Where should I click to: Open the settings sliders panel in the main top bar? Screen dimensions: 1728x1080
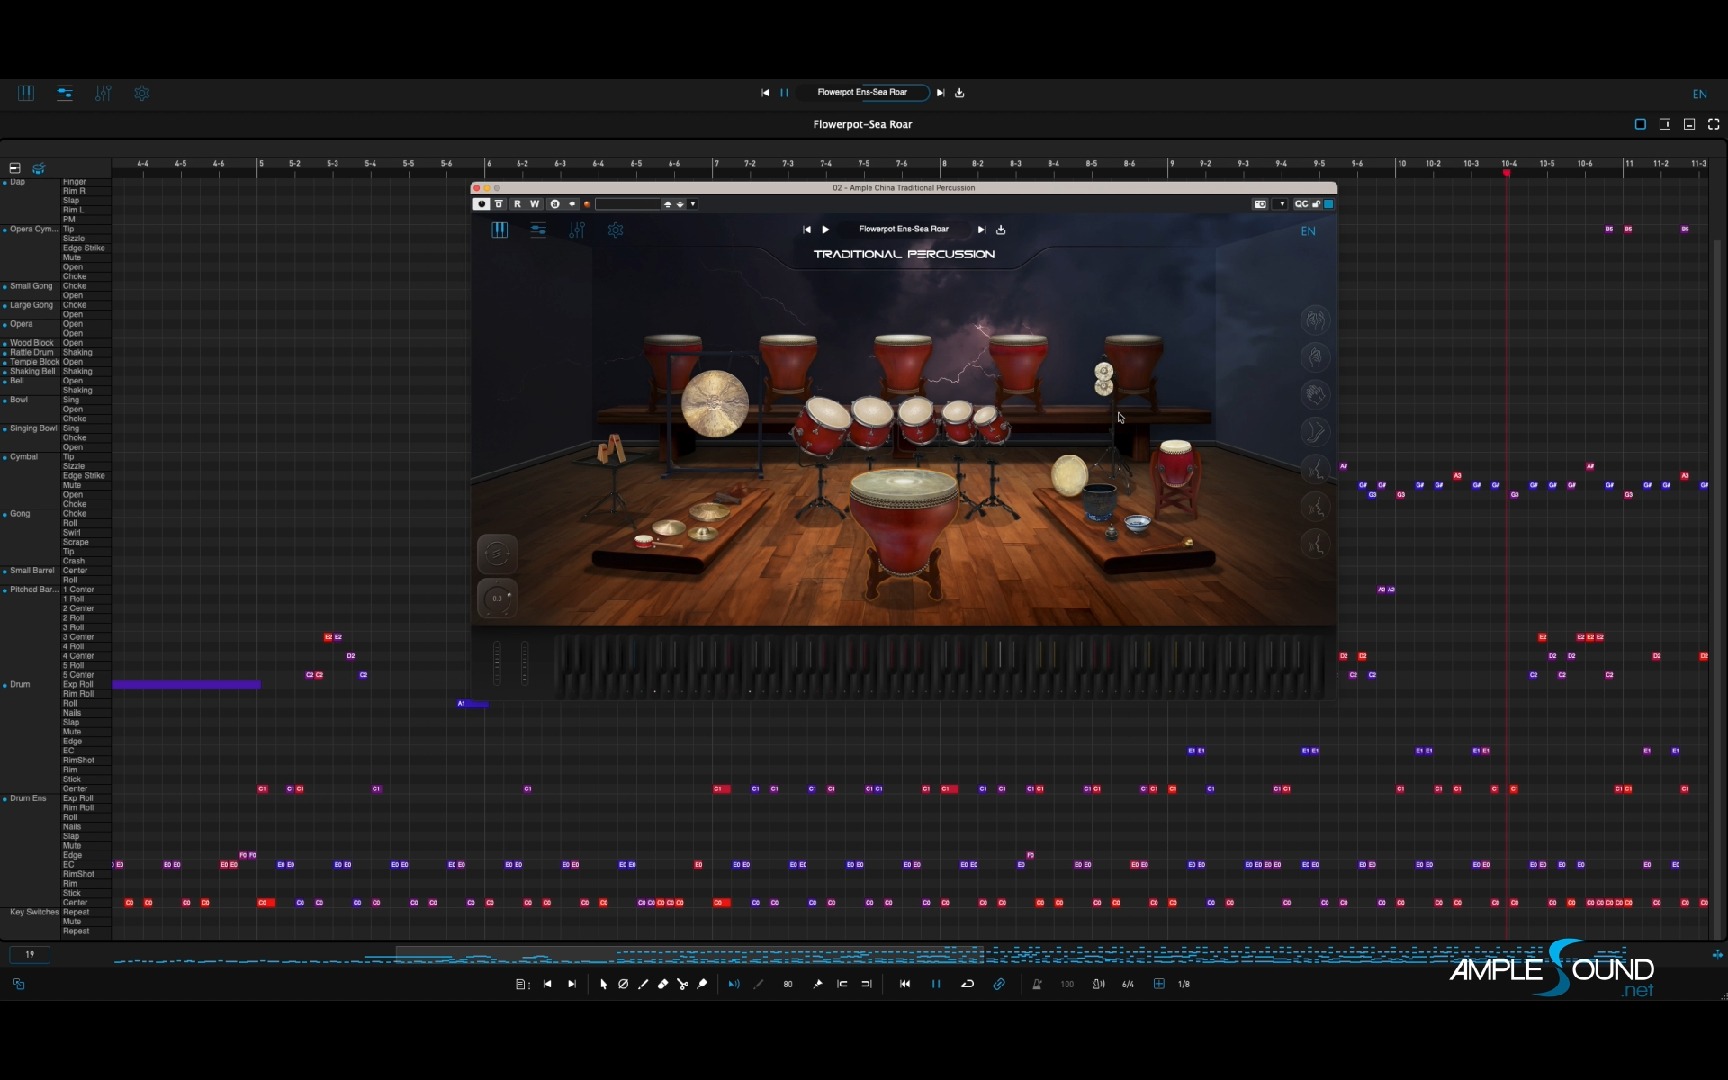(x=64, y=93)
